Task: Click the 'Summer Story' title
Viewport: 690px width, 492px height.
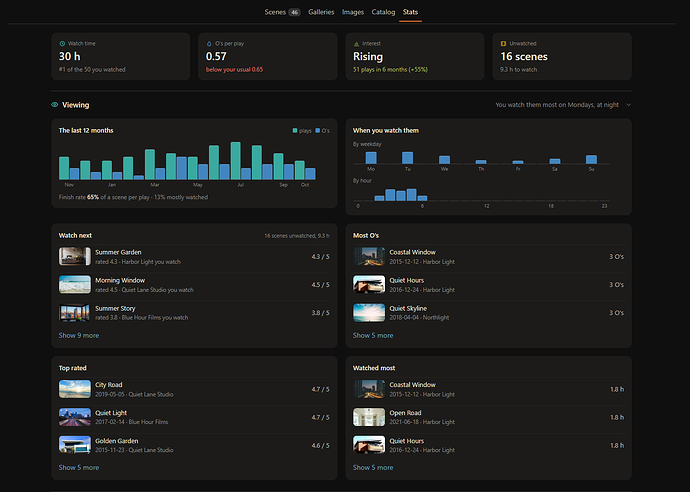Action: point(115,308)
